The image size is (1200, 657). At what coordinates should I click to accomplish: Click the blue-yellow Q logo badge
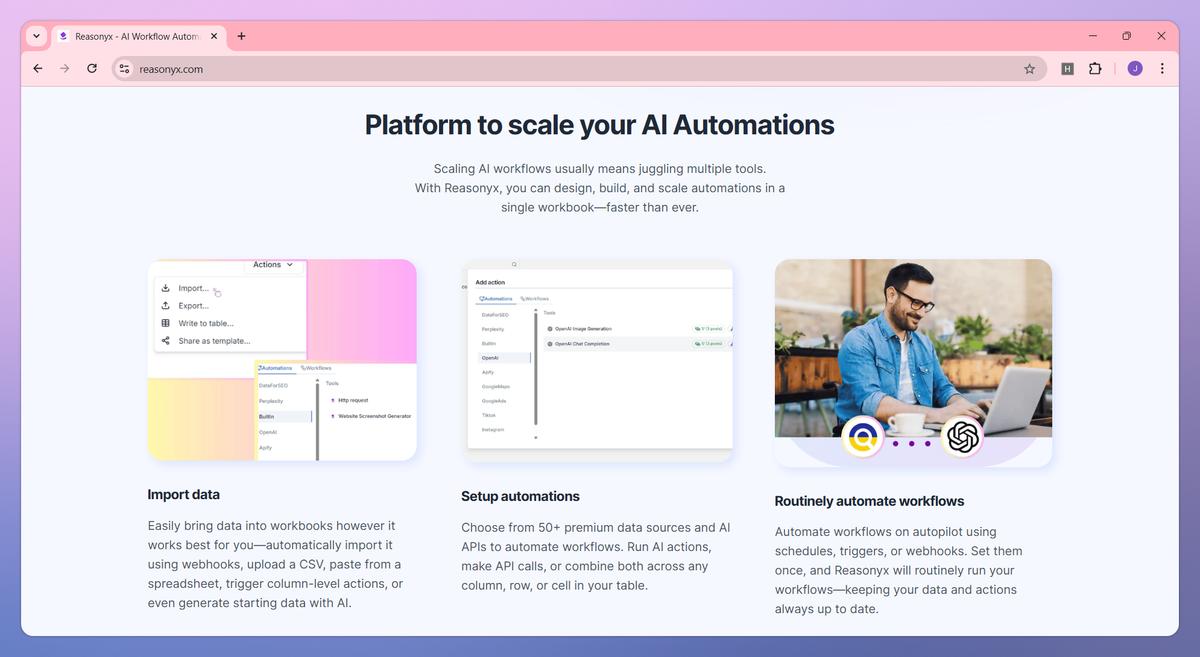(862, 437)
